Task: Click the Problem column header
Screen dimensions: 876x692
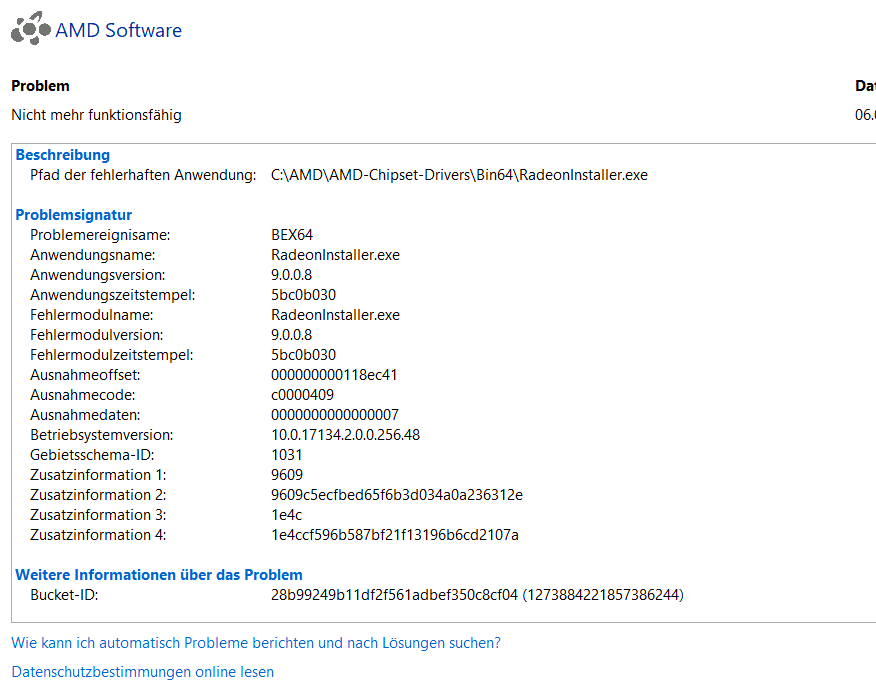Action: (40, 86)
